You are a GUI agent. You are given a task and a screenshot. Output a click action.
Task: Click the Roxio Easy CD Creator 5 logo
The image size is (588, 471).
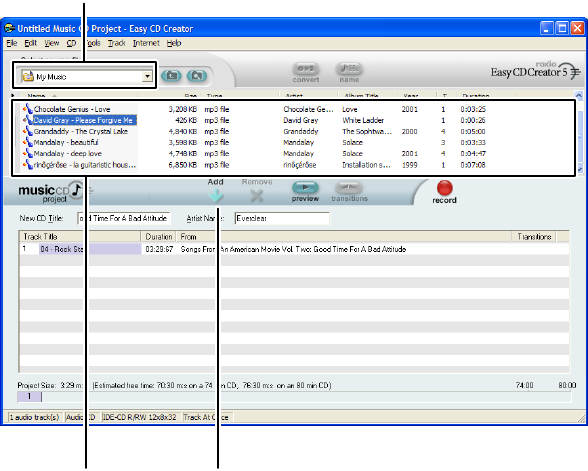coord(536,70)
